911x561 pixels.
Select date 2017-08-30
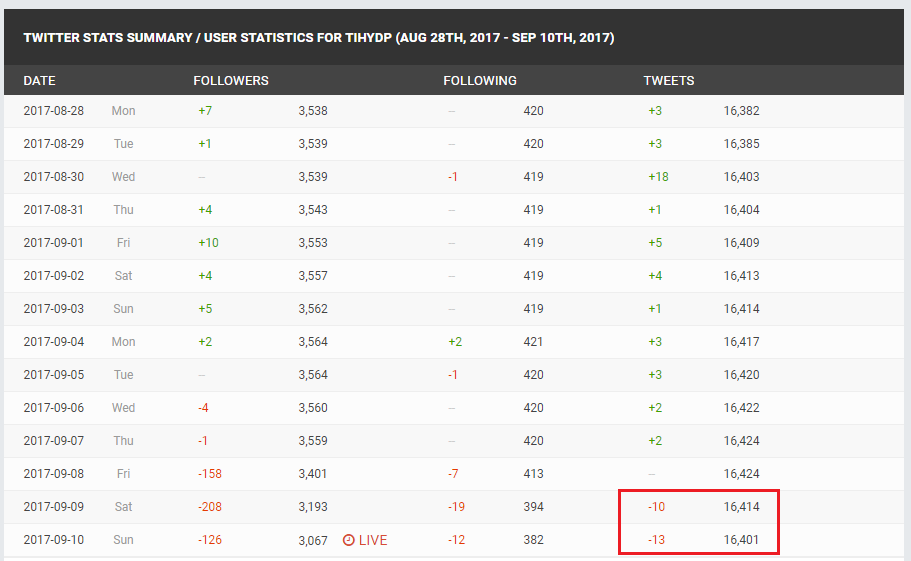[x=53, y=177]
